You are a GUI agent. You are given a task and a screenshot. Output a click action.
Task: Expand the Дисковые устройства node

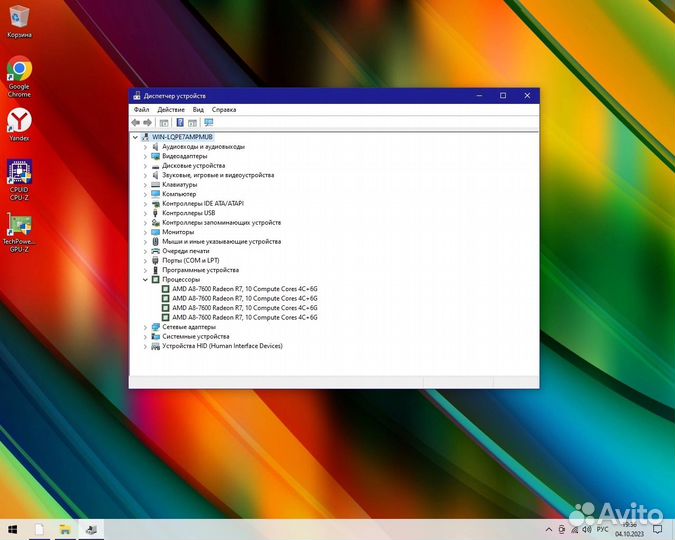click(145, 166)
